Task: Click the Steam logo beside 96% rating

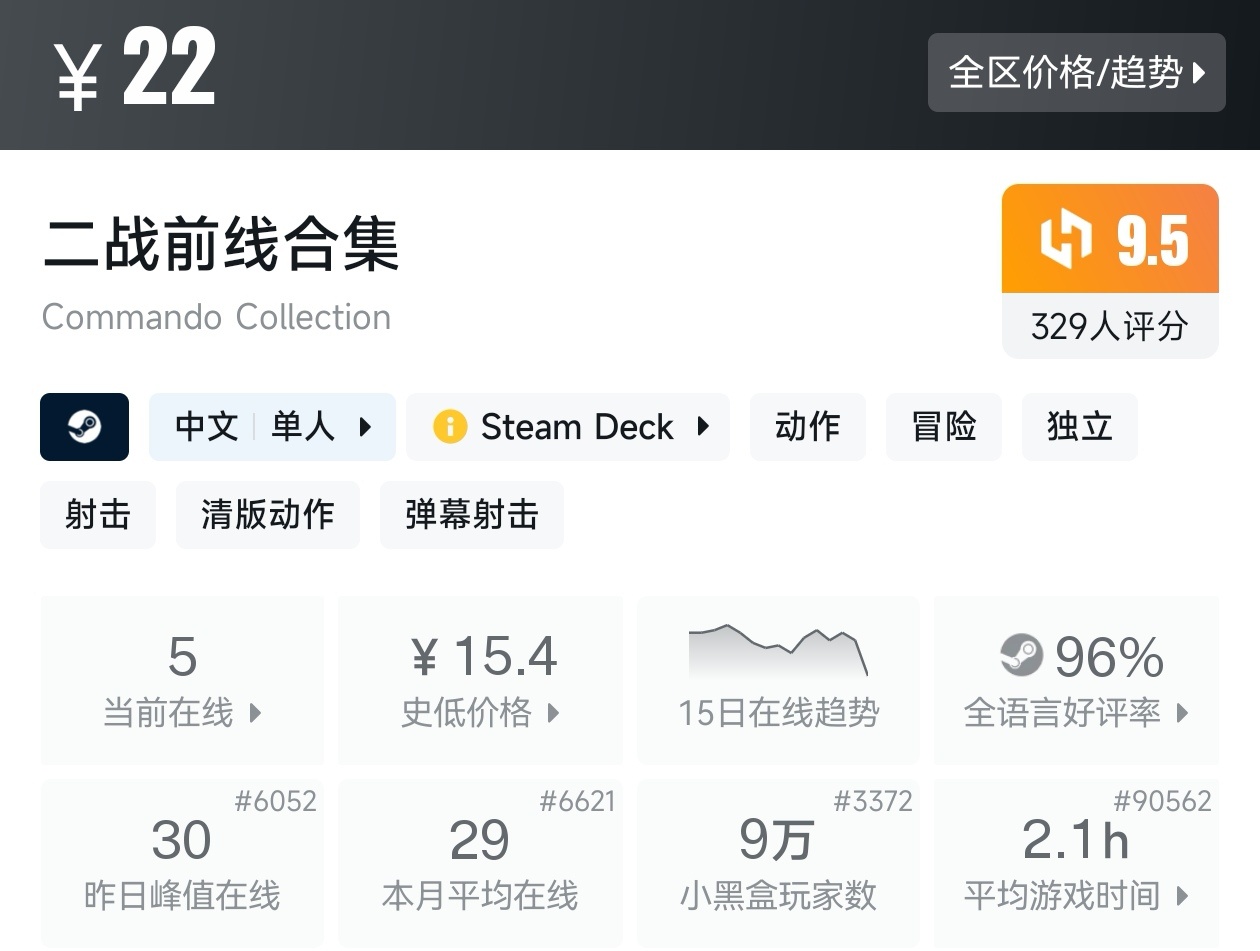Action: [x=1021, y=656]
